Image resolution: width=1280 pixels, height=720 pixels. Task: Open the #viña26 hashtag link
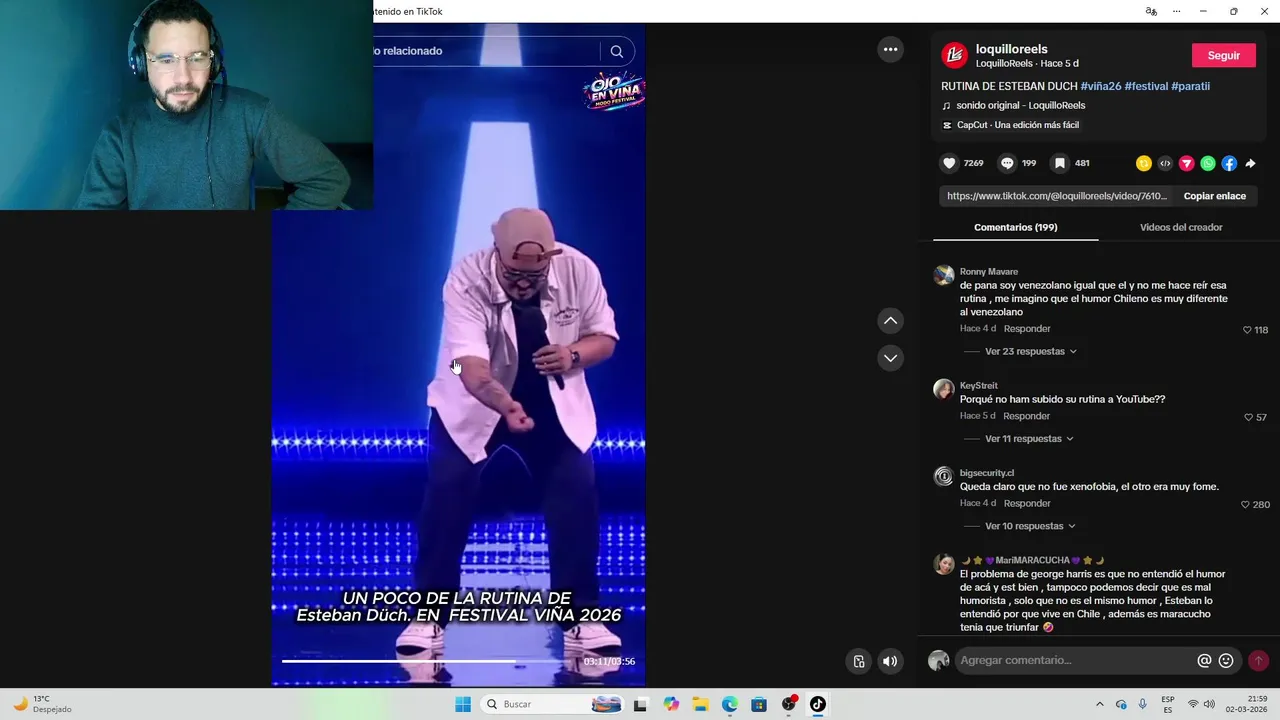[x=1100, y=86]
